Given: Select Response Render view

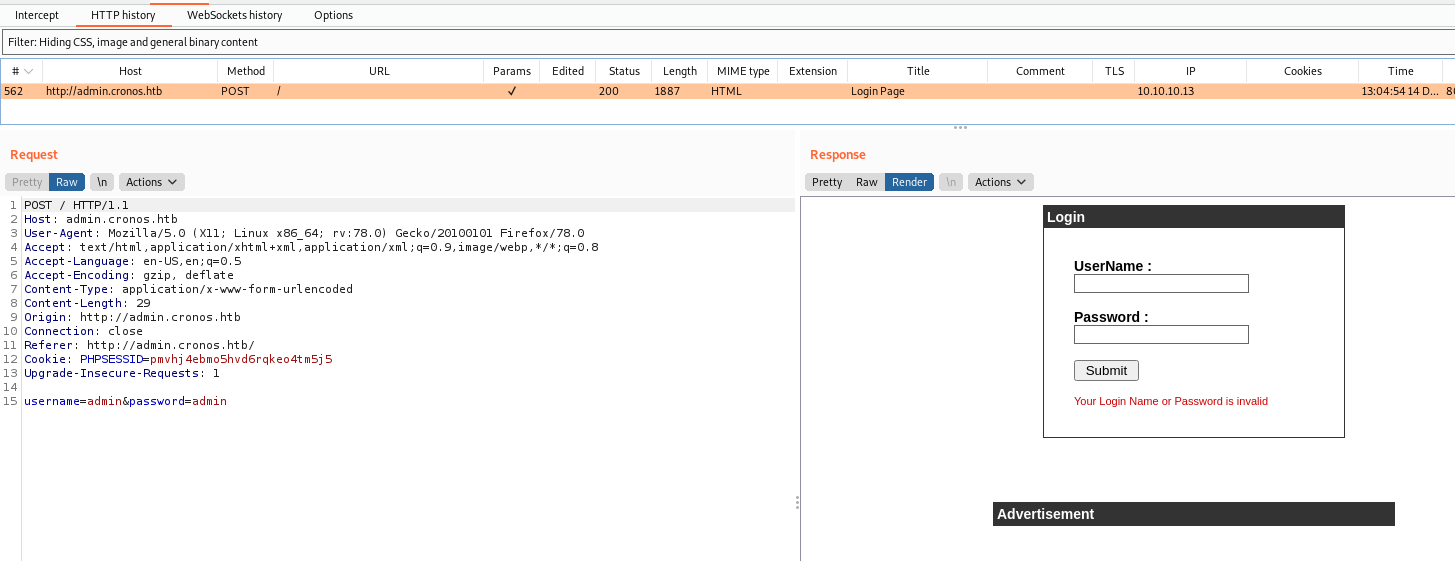Looking at the screenshot, I should (909, 182).
